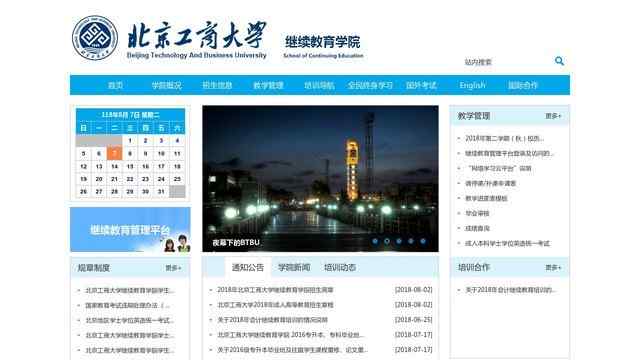
Task: Open the 教学进度表模板 link
Action: click(x=486, y=198)
